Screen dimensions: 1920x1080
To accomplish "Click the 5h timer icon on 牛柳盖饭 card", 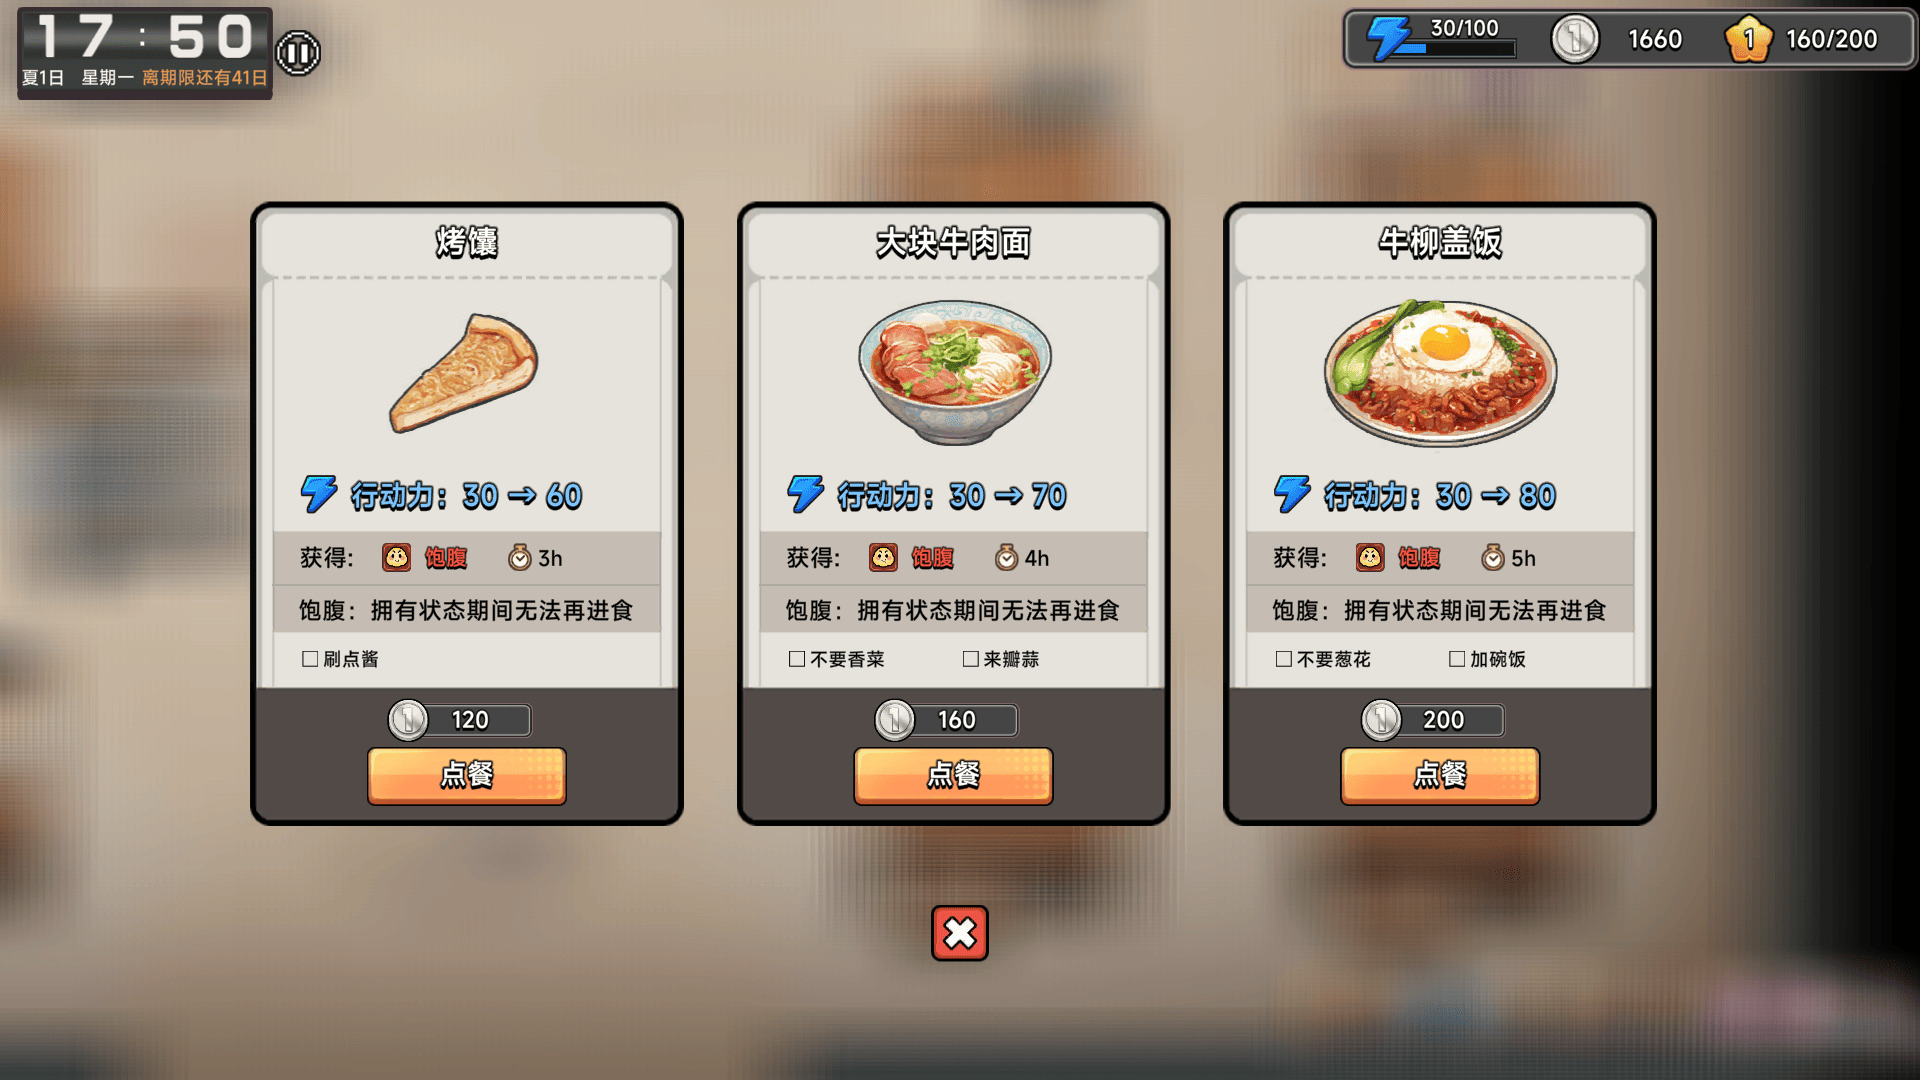I will click(1493, 558).
